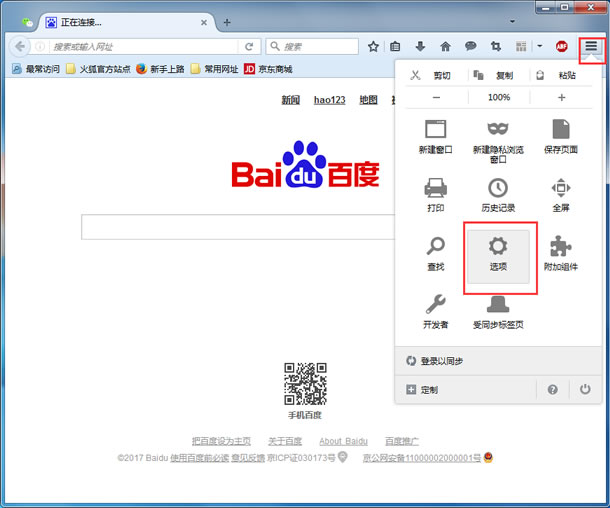Select the 正在连接 Baidu tab

126,23
